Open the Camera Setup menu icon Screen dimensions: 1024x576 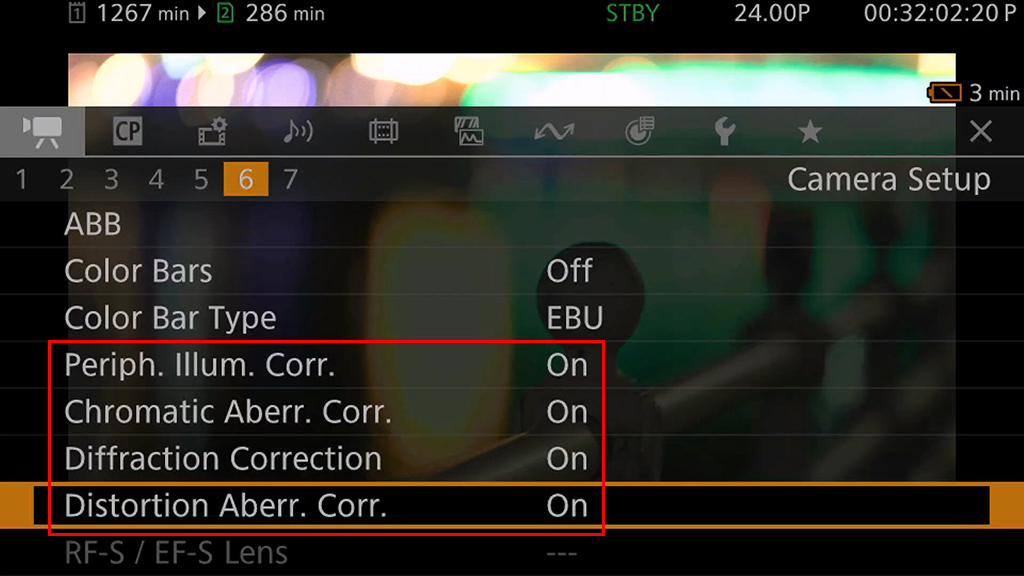42,131
